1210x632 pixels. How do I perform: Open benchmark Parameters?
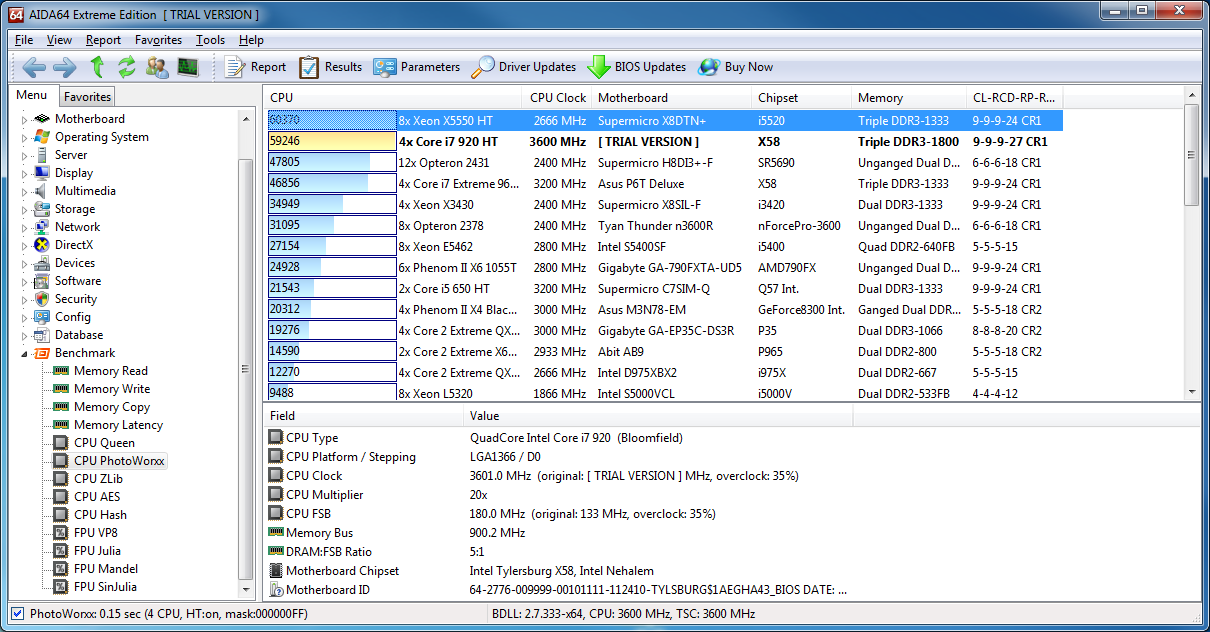417,67
